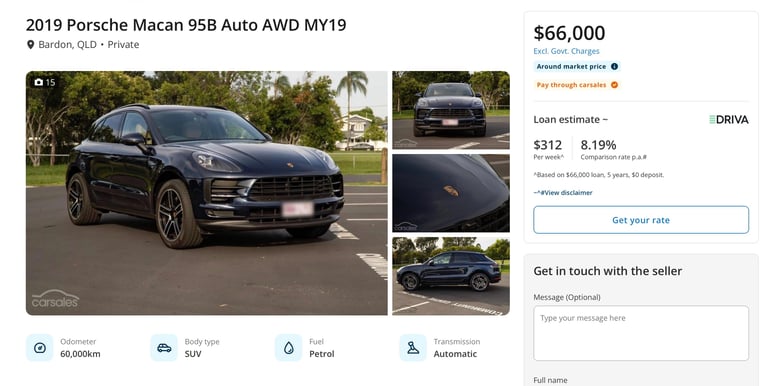This screenshot has height=386, width=768.
Task: Click the 2019 Porsche Macan listing title
Action: pyautogui.click(x=186, y=25)
